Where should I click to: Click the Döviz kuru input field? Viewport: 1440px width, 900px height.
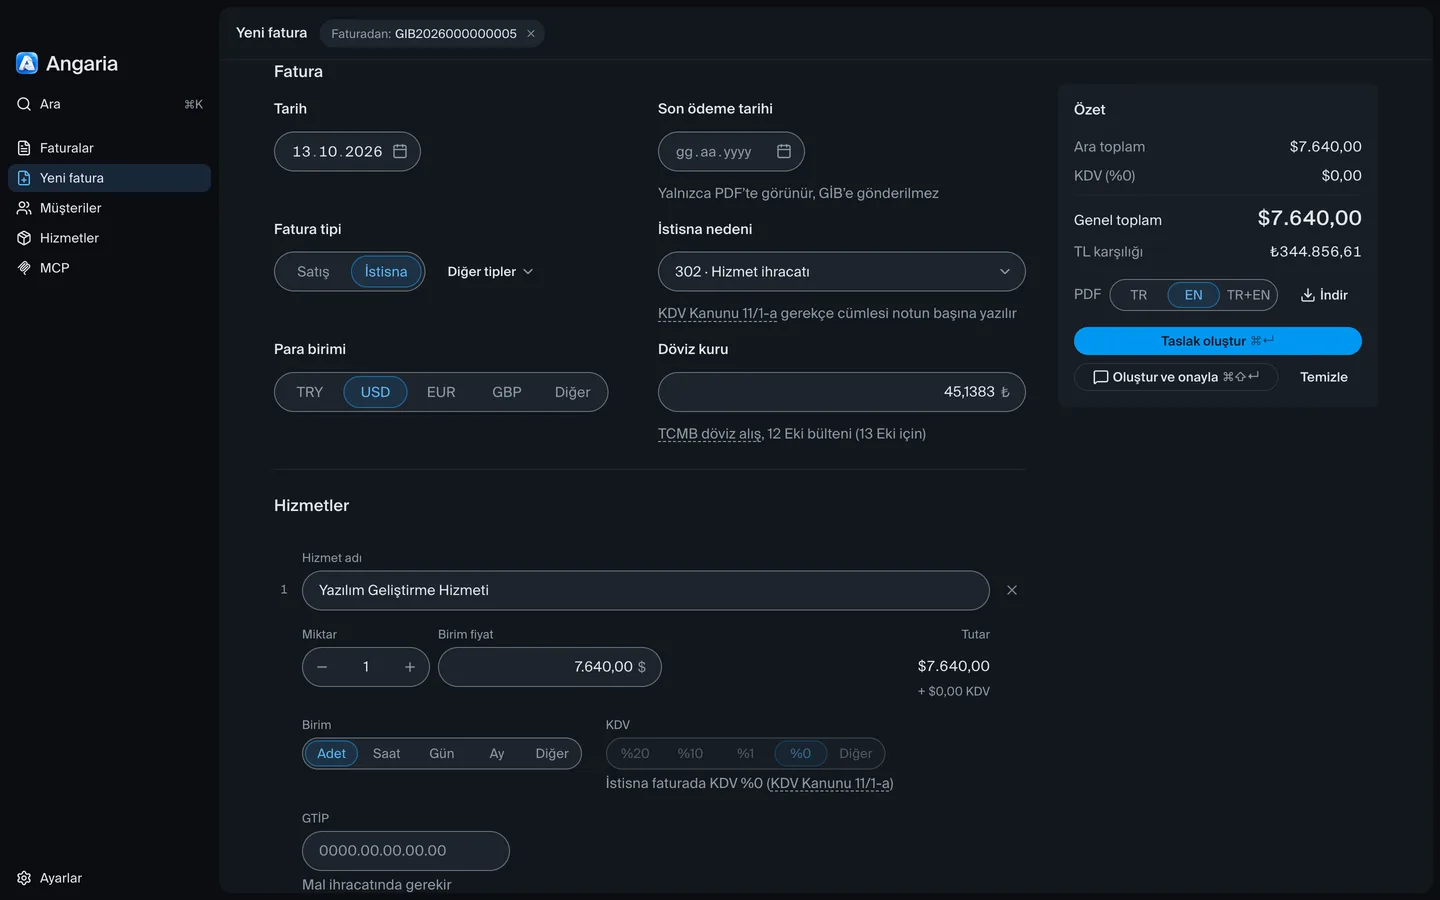pyautogui.click(x=842, y=392)
